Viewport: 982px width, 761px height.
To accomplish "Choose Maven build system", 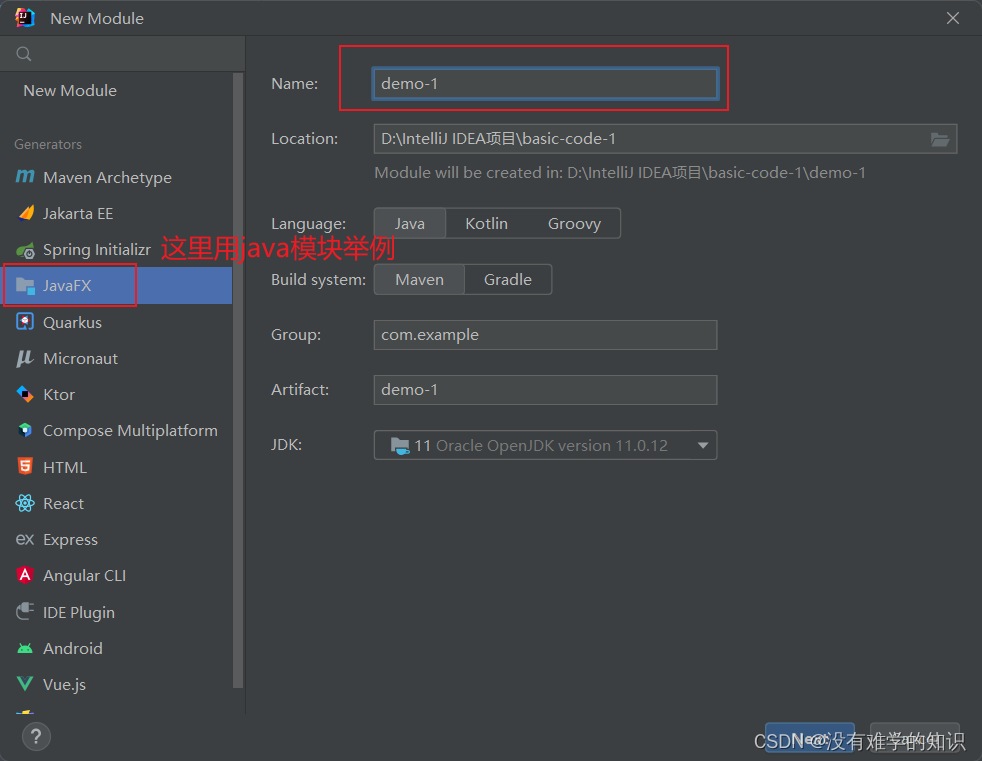I will 420,279.
